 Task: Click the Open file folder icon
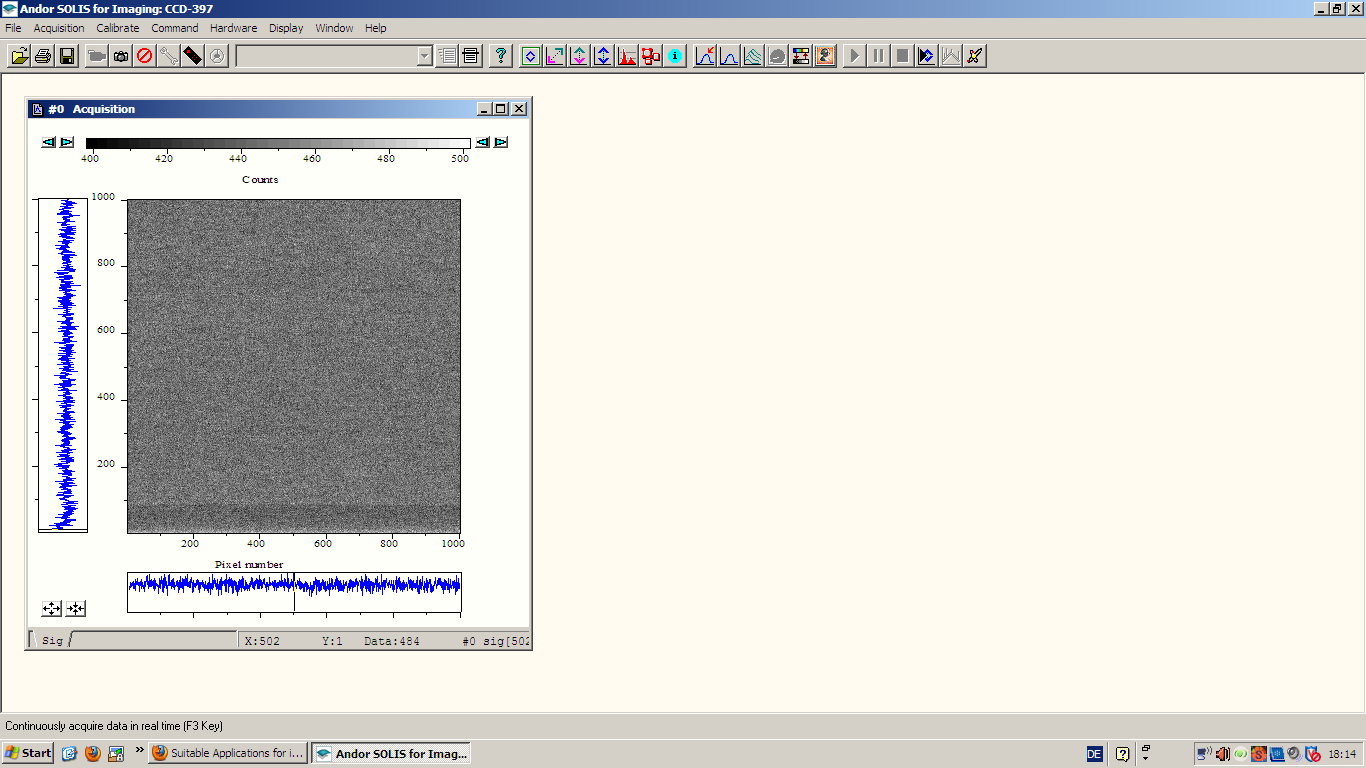click(x=19, y=56)
